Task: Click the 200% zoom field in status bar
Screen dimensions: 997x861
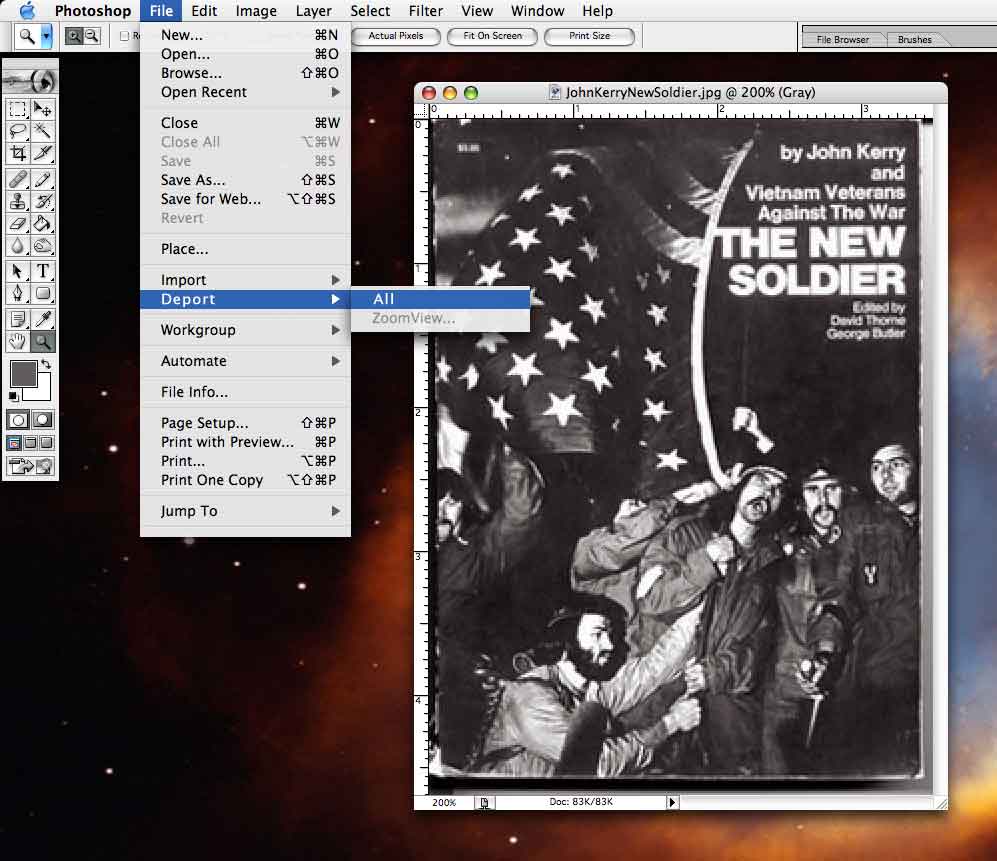Action: (444, 802)
